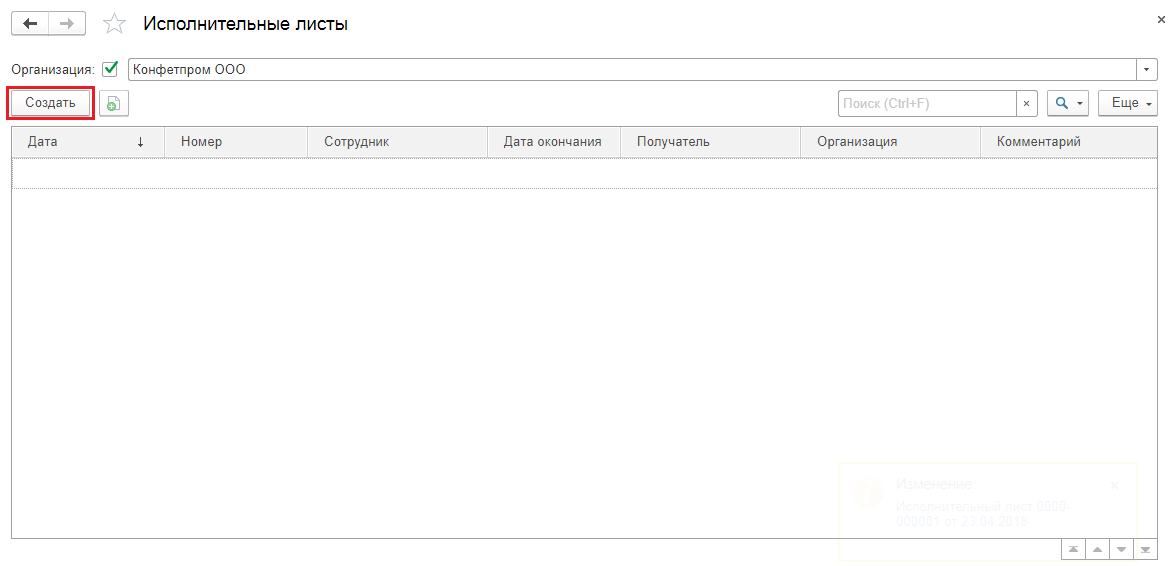Uncheck the Организация filter checkbox
This screenshot has height=566, width=1175.
pyautogui.click(x=110, y=69)
